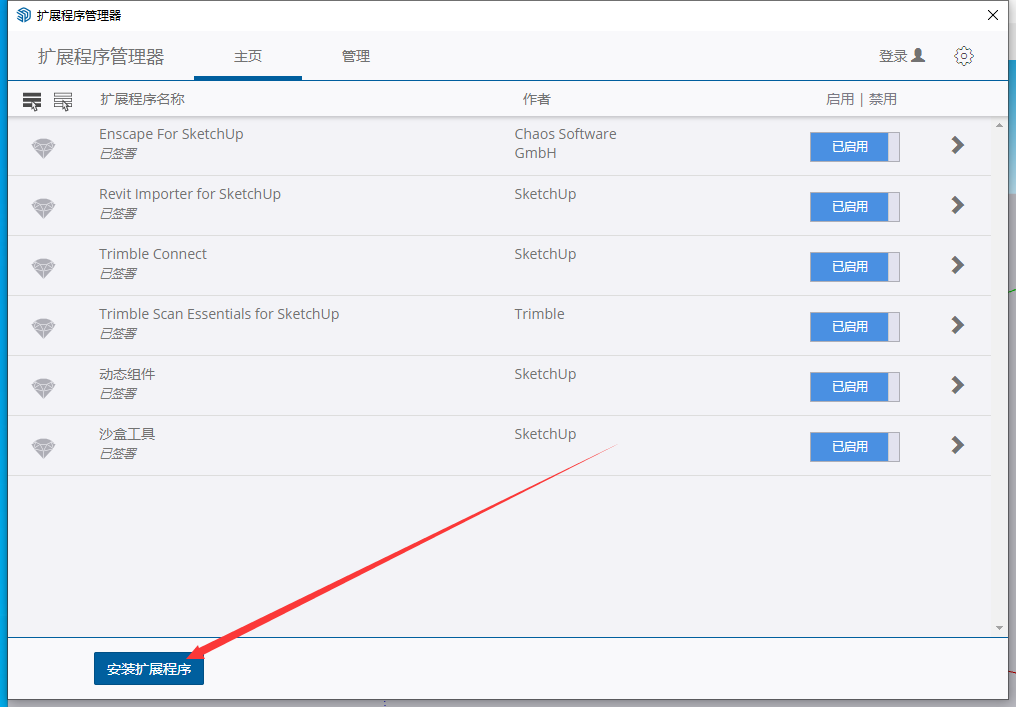
Task: Click scrollbar down arrow in extension list
Action: pyautogui.click(x=999, y=628)
